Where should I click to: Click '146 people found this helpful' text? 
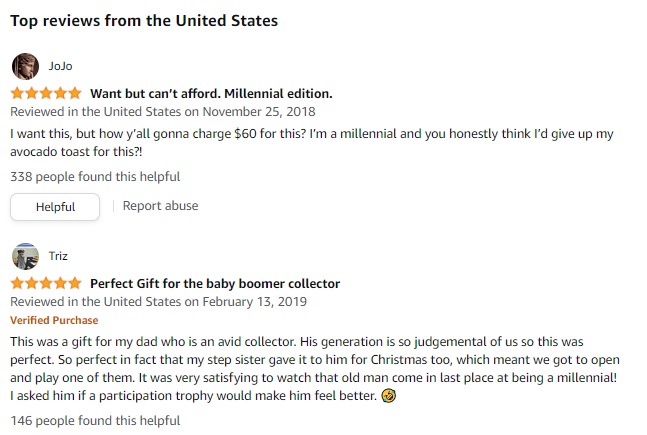(x=95, y=422)
